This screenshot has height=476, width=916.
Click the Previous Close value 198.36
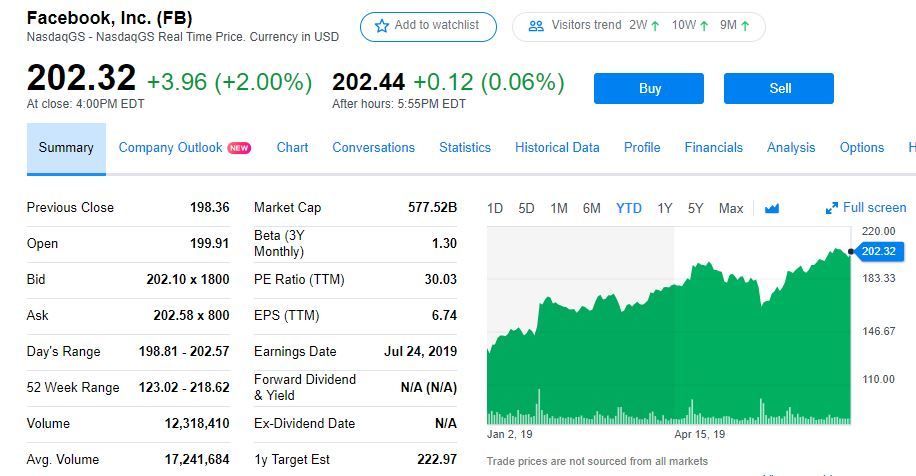pyautogui.click(x=209, y=207)
